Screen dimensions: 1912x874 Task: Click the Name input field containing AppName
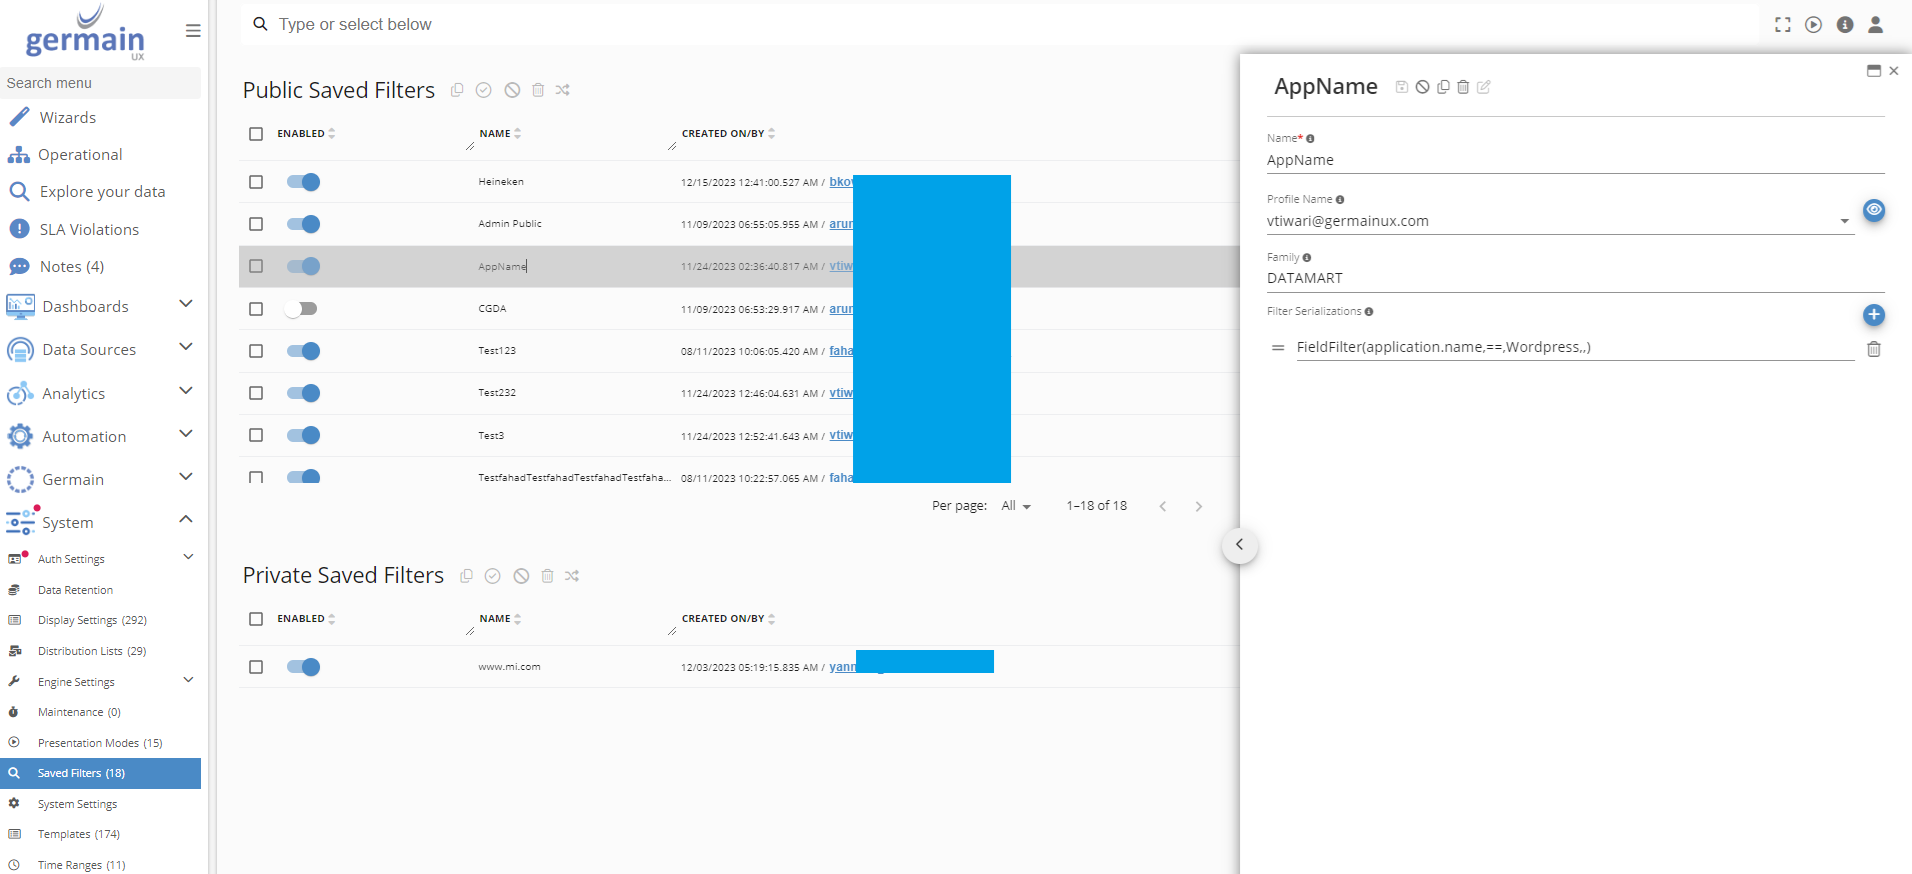click(x=1573, y=160)
